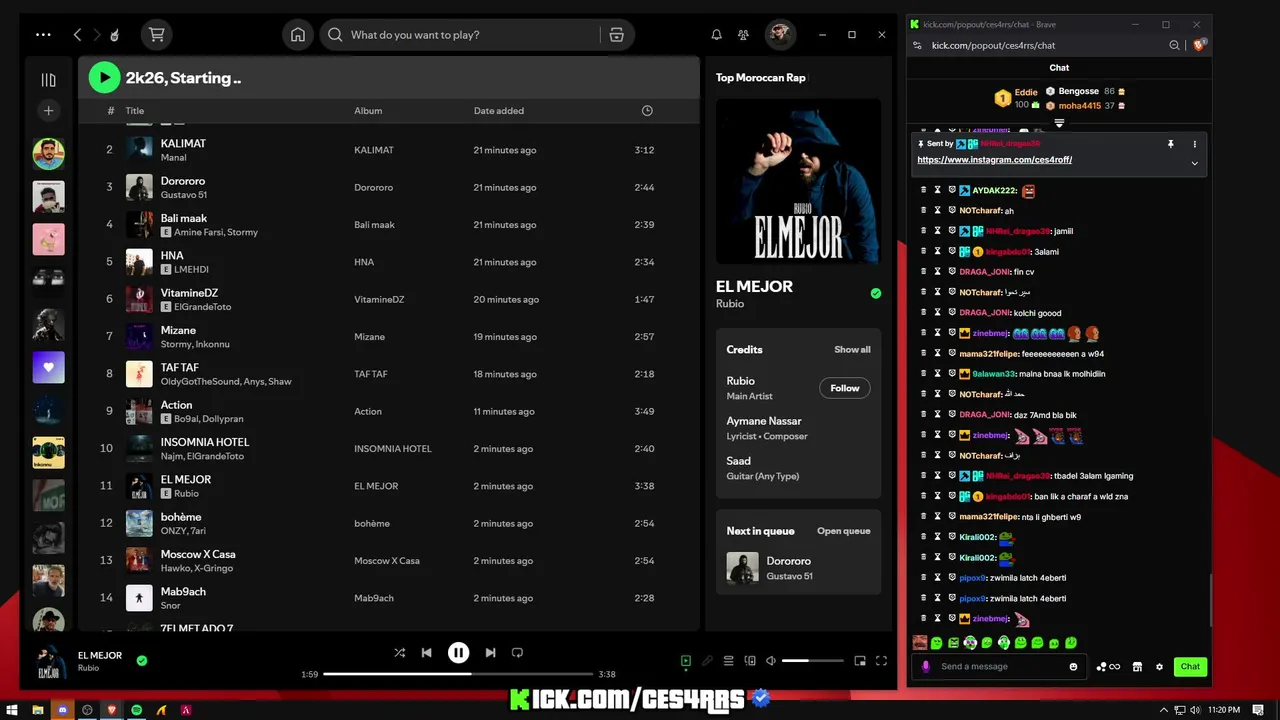1280x720 pixels.
Task: Create a new playlist with plus icon
Action: 48,111
